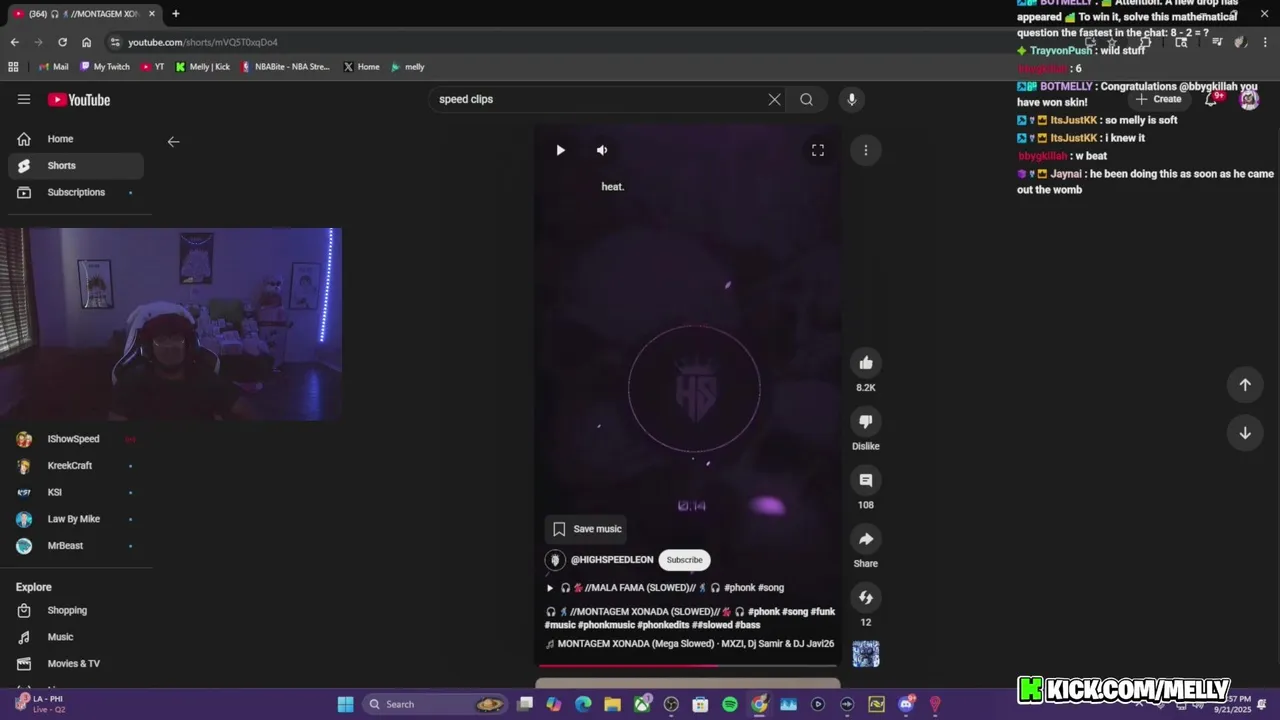Open the MrBeast channel subscription
Viewport: 1280px width, 720px height.
click(75, 546)
